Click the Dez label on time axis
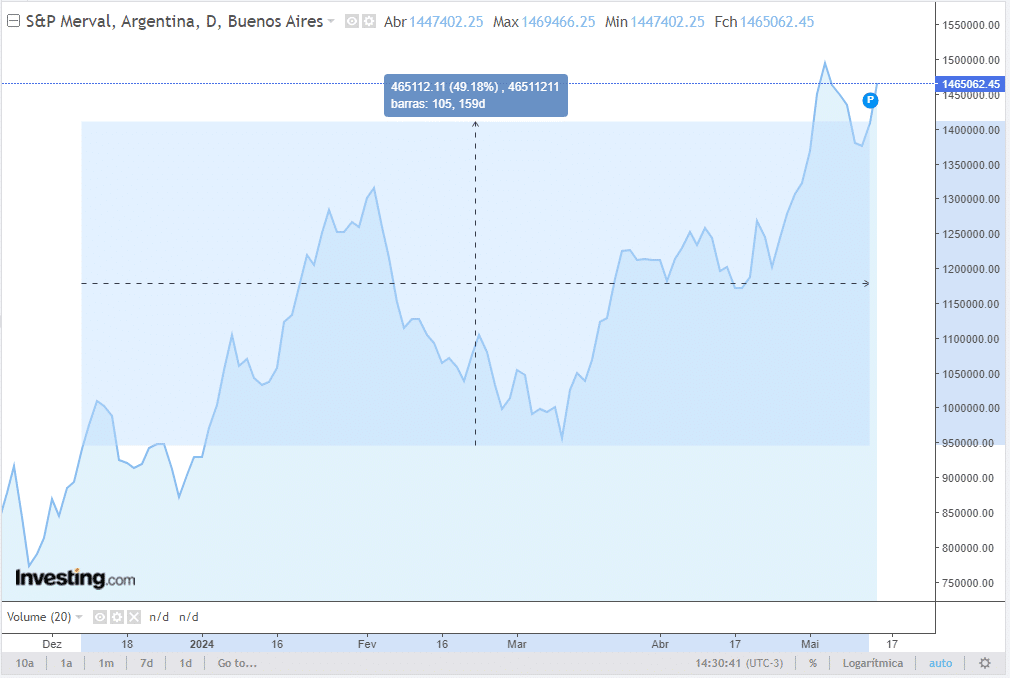1010x678 pixels. pos(52,644)
